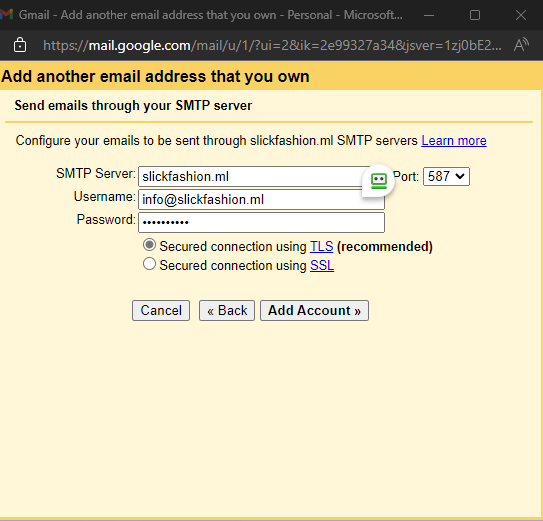Open Read aloud icon in address bar

(x=521, y=45)
